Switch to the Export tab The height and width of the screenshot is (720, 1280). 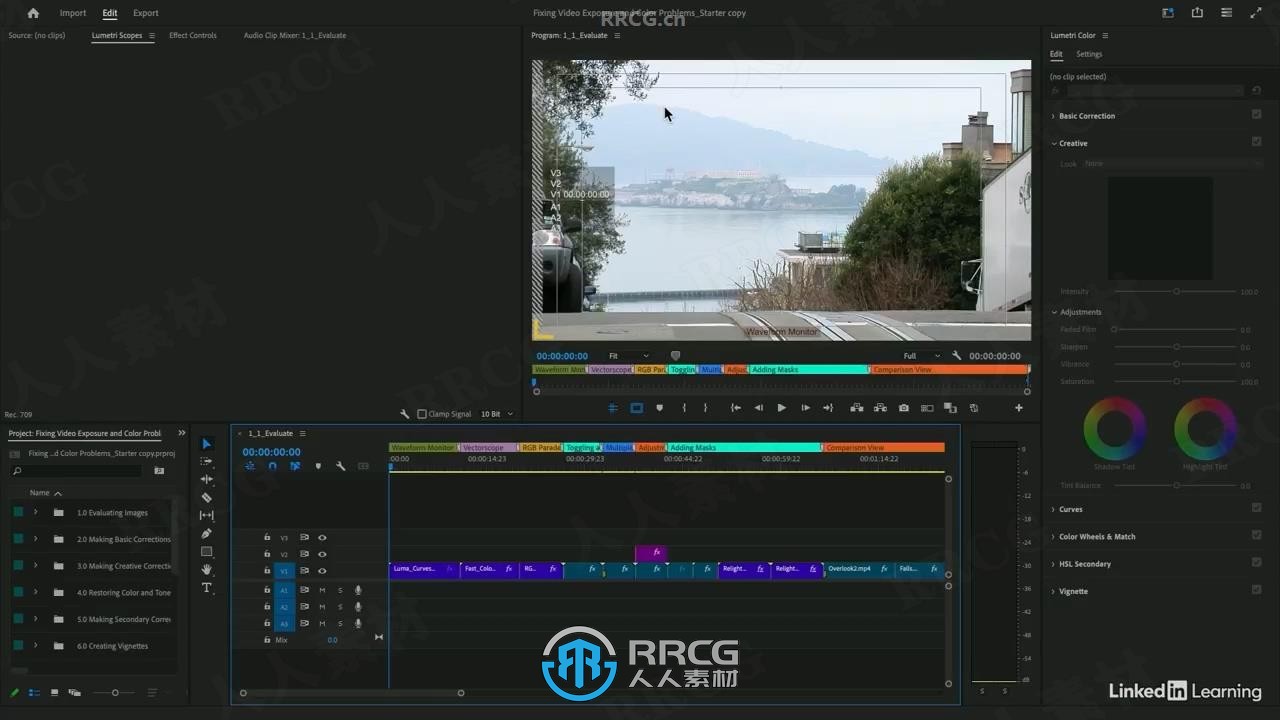[145, 13]
